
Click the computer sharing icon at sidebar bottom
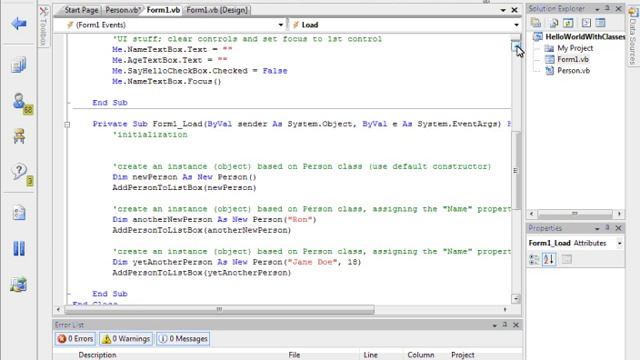tap(19, 284)
